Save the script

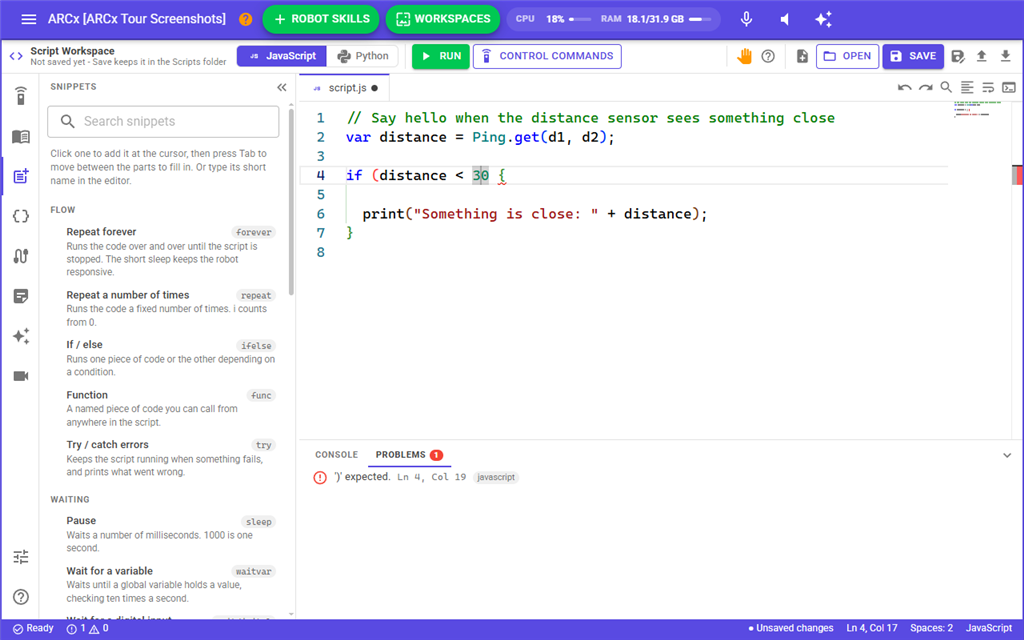[913, 56]
